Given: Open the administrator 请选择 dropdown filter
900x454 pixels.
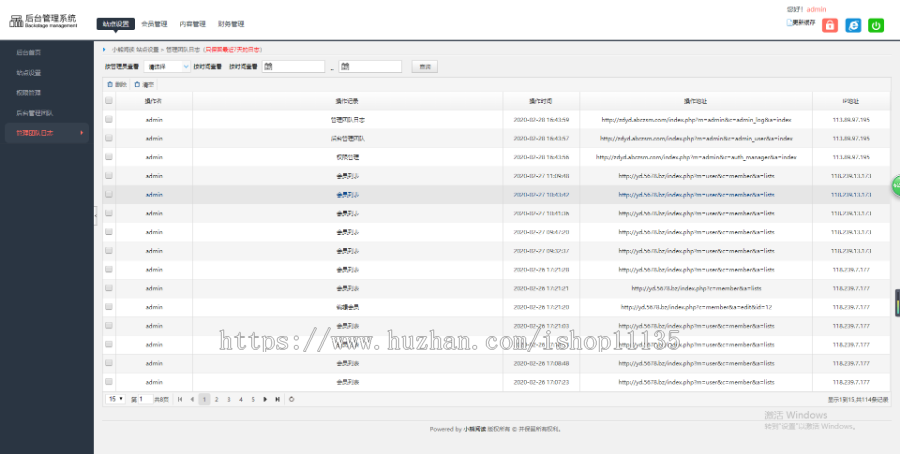Looking at the screenshot, I should (168, 67).
